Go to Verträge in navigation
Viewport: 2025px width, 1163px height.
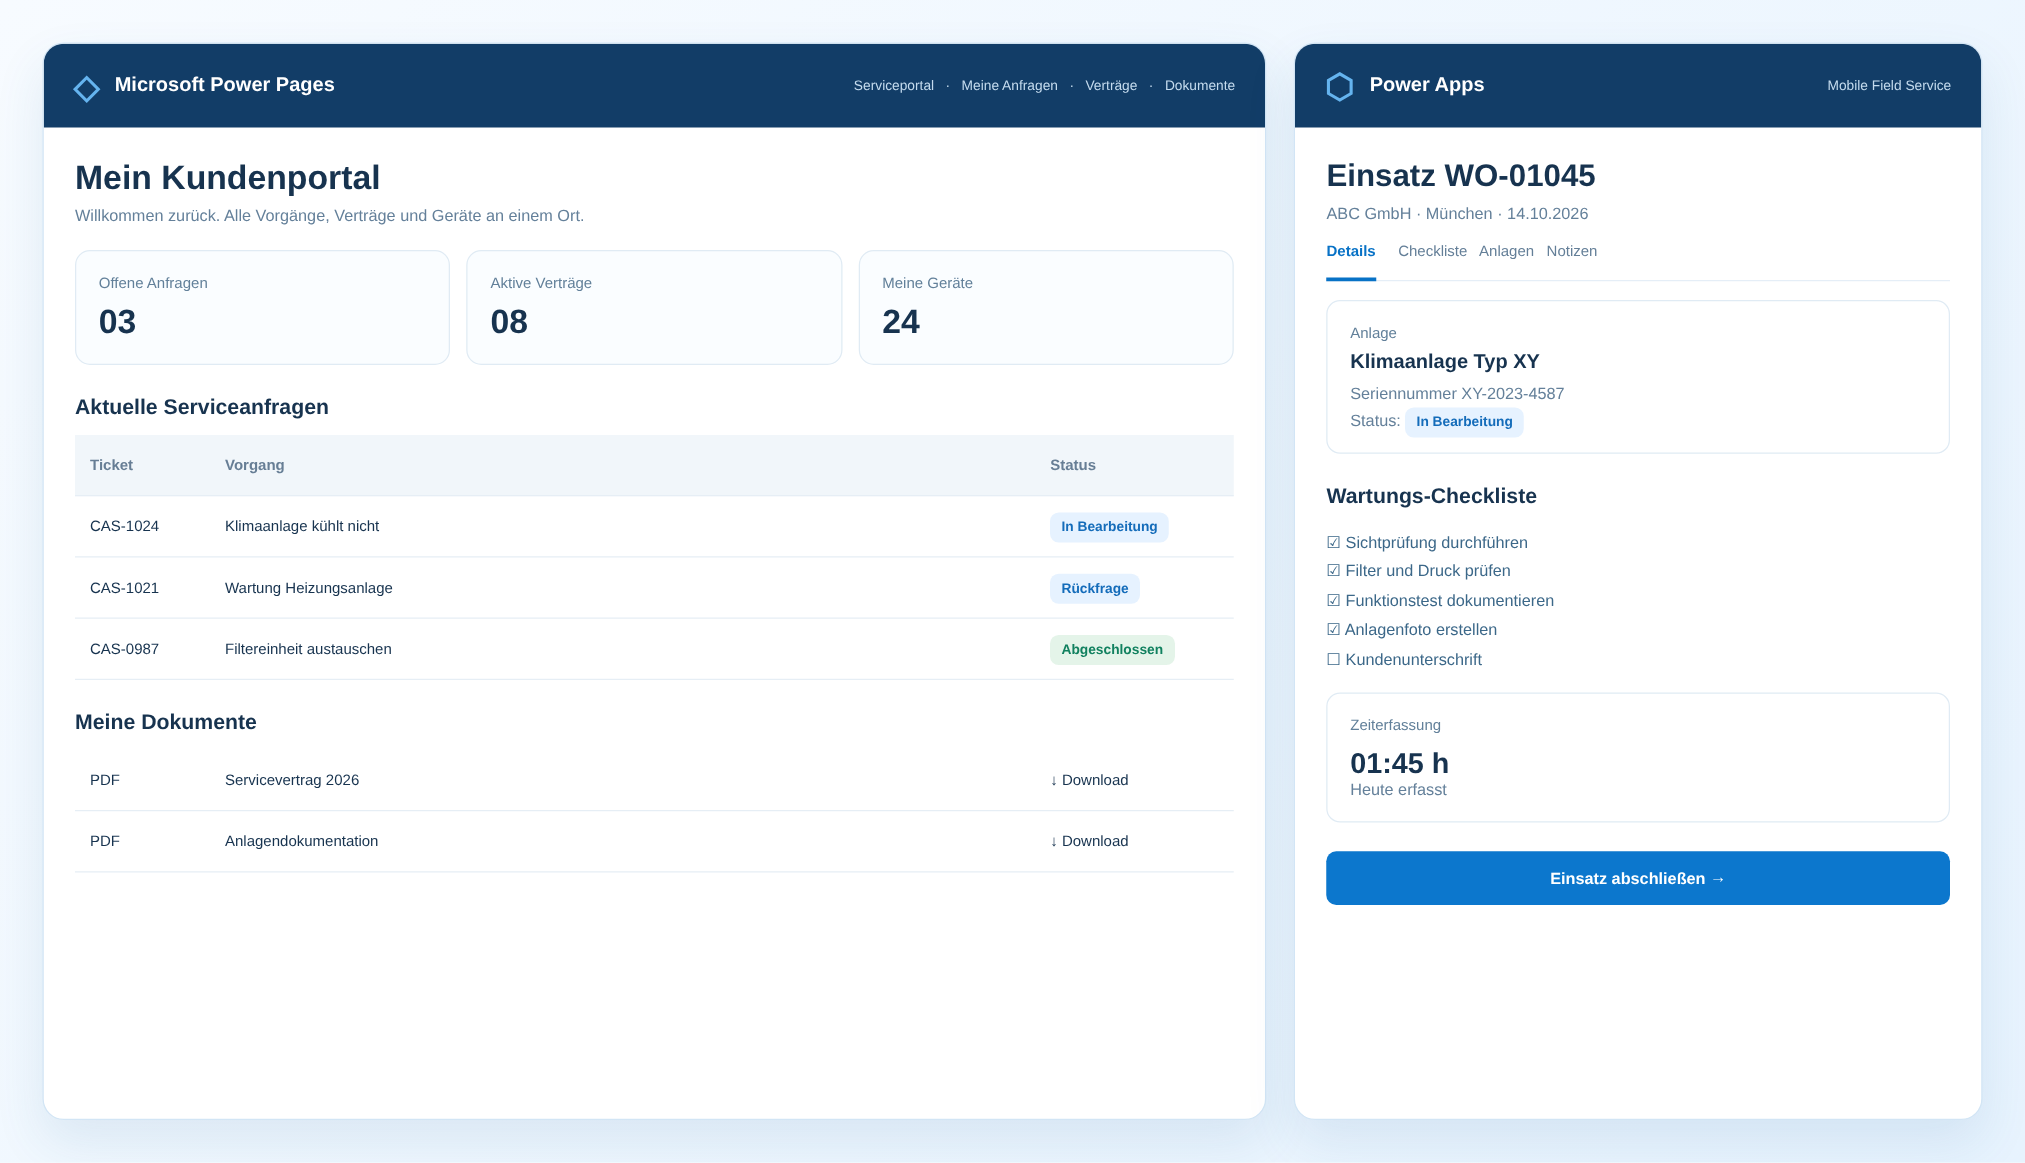(x=1111, y=86)
